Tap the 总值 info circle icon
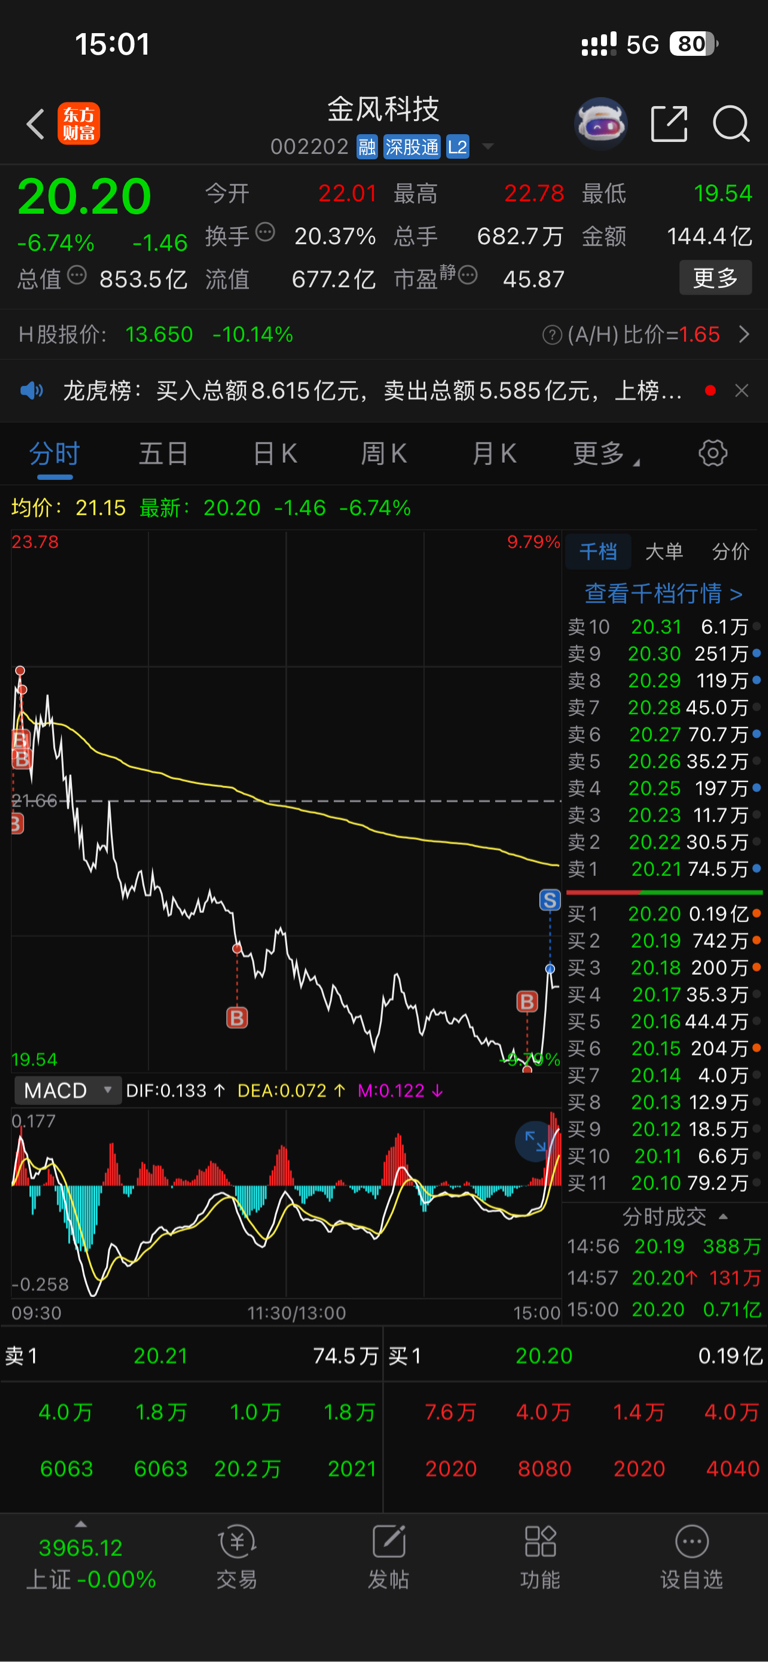Image resolution: width=768 pixels, height=1662 pixels. [x=77, y=275]
